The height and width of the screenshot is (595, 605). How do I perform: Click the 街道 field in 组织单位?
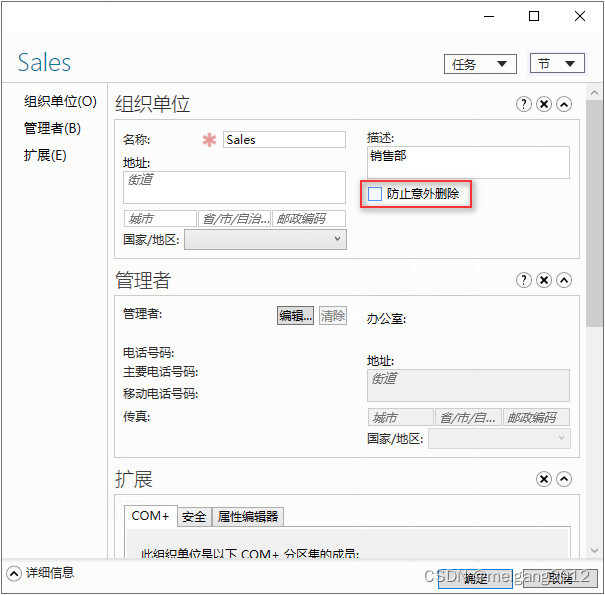pyautogui.click(x=234, y=188)
